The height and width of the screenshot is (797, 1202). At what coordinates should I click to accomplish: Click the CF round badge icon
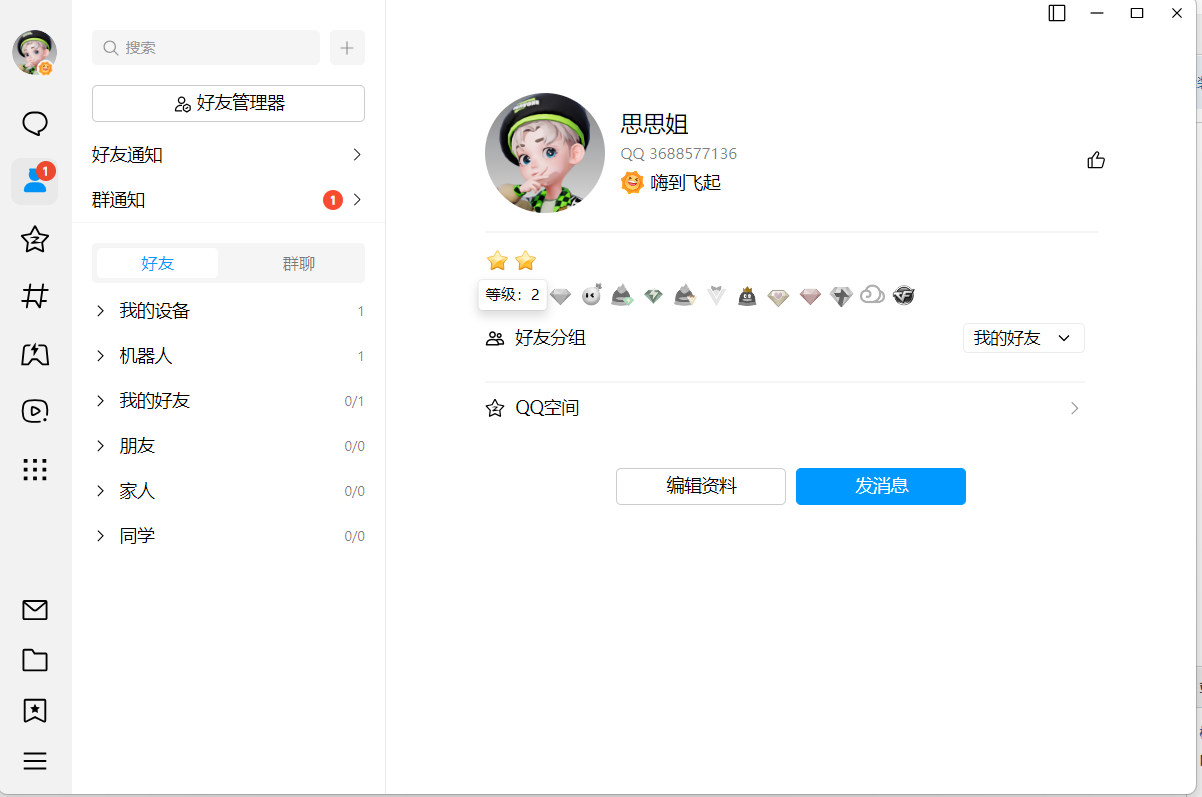coord(904,295)
